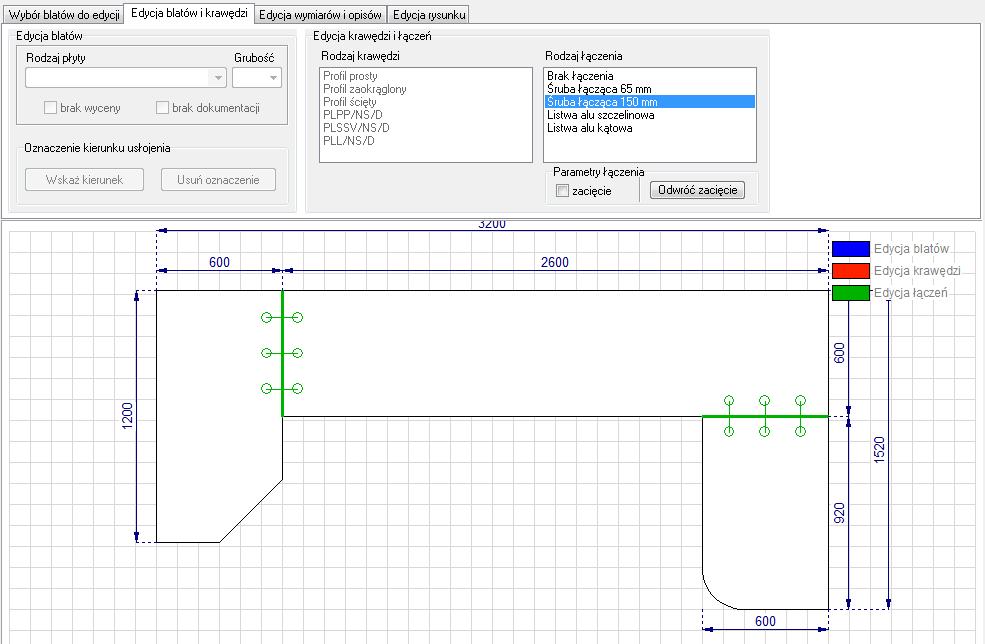Select 'PLPP/NS/D' edge type
Image resolution: width=985 pixels, height=644 pixels.
(425, 115)
